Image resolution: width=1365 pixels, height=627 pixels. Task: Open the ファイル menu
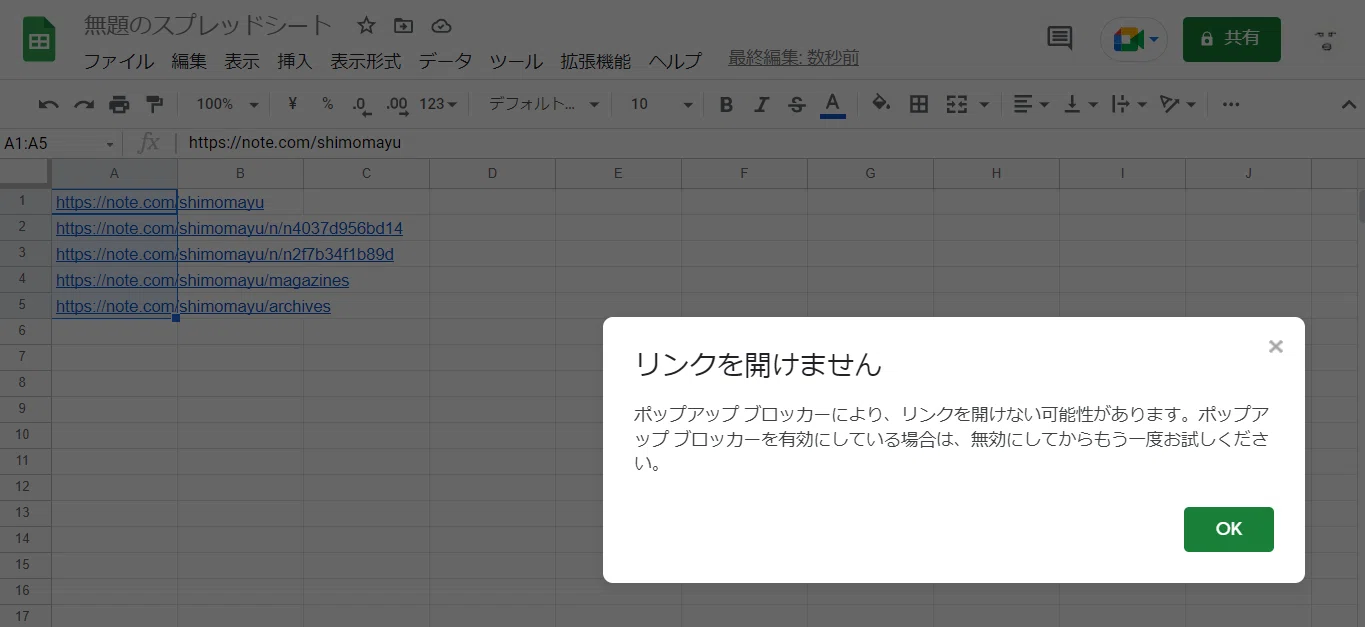(x=118, y=61)
